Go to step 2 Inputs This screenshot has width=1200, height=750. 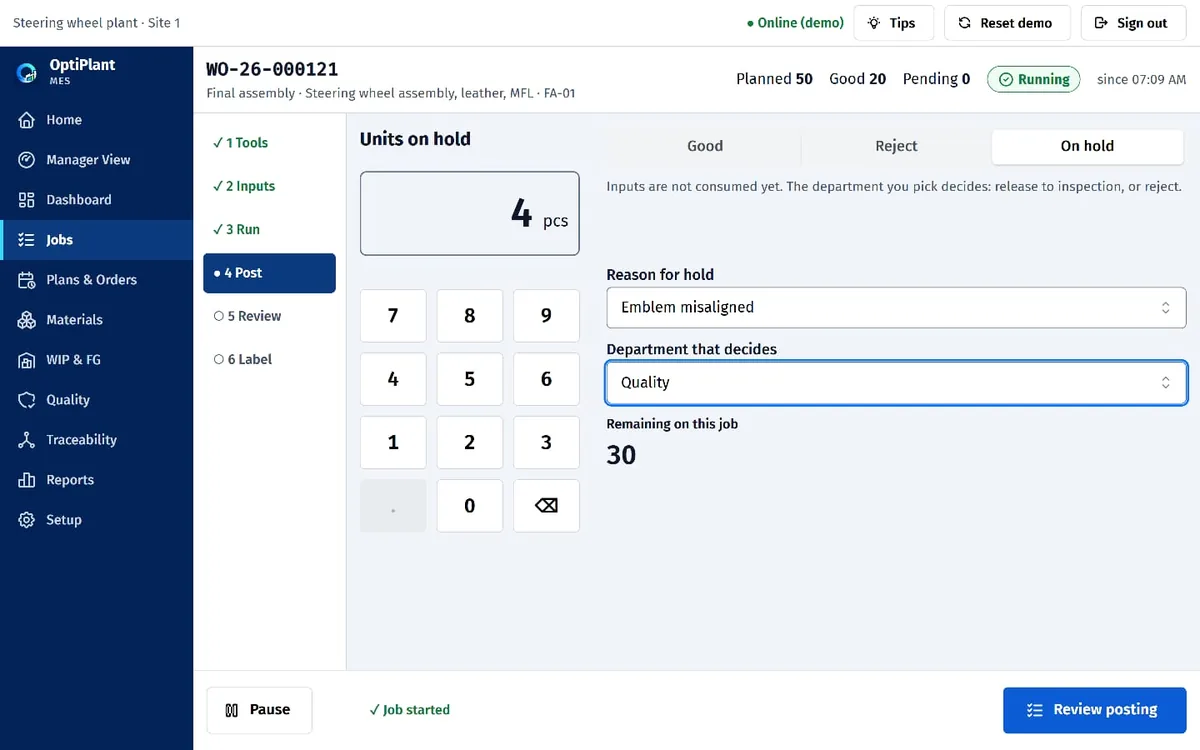269,186
